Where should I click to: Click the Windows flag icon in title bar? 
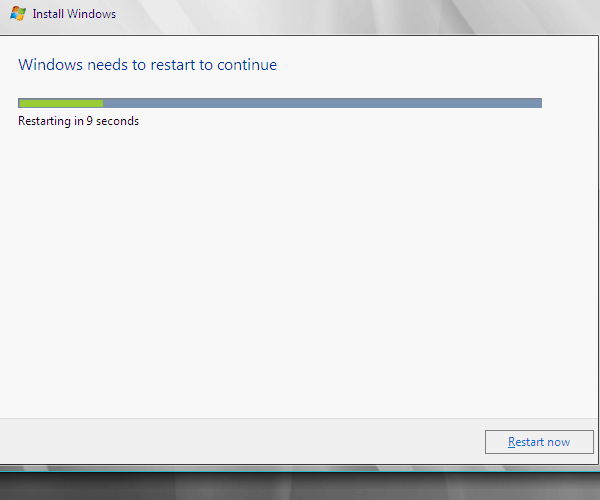pos(18,14)
